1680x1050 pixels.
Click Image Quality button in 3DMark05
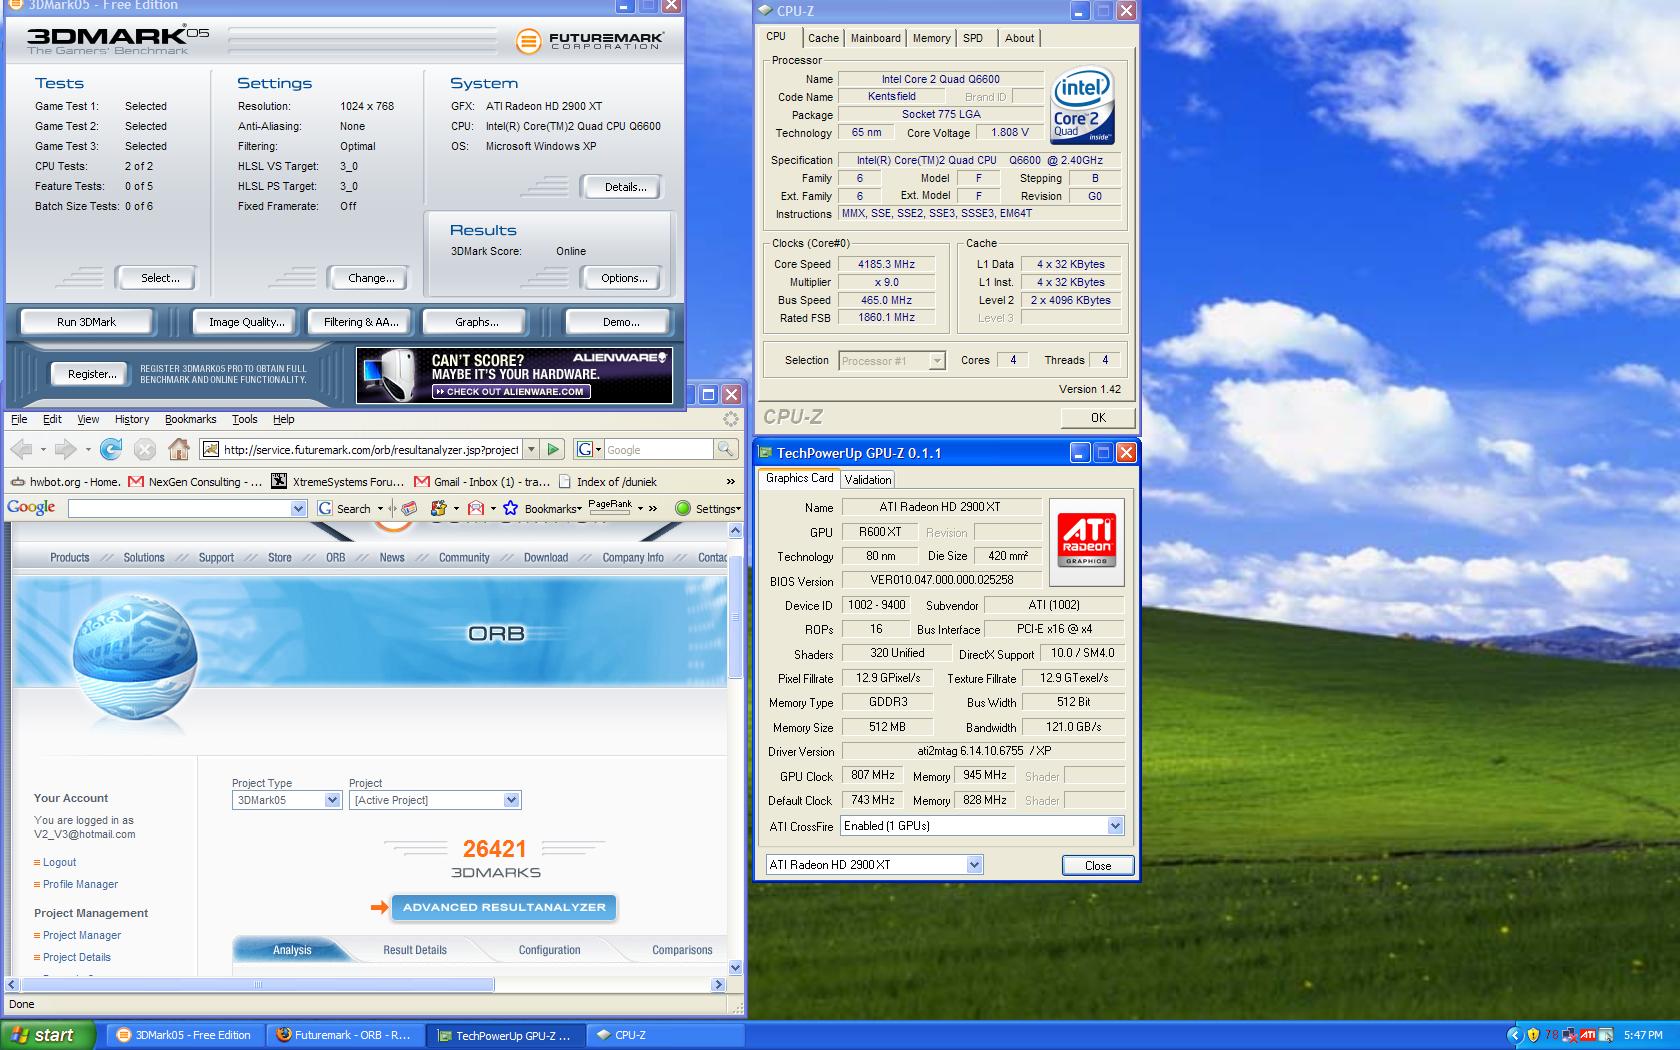pyautogui.click(x=246, y=322)
